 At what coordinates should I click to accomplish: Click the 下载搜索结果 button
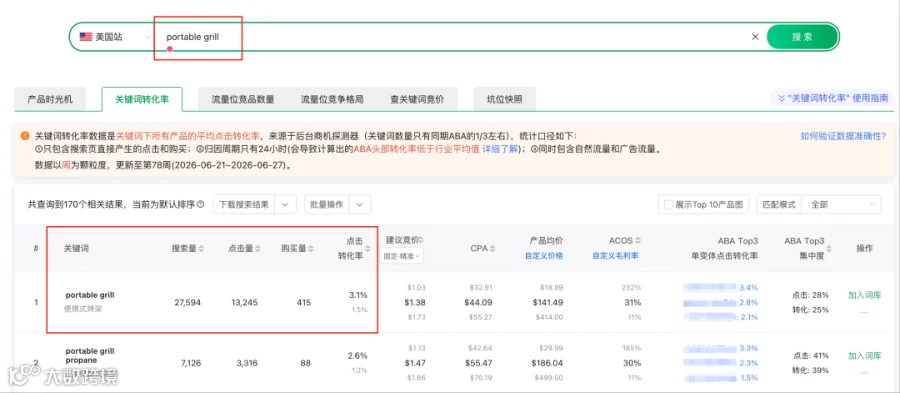click(244, 204)
